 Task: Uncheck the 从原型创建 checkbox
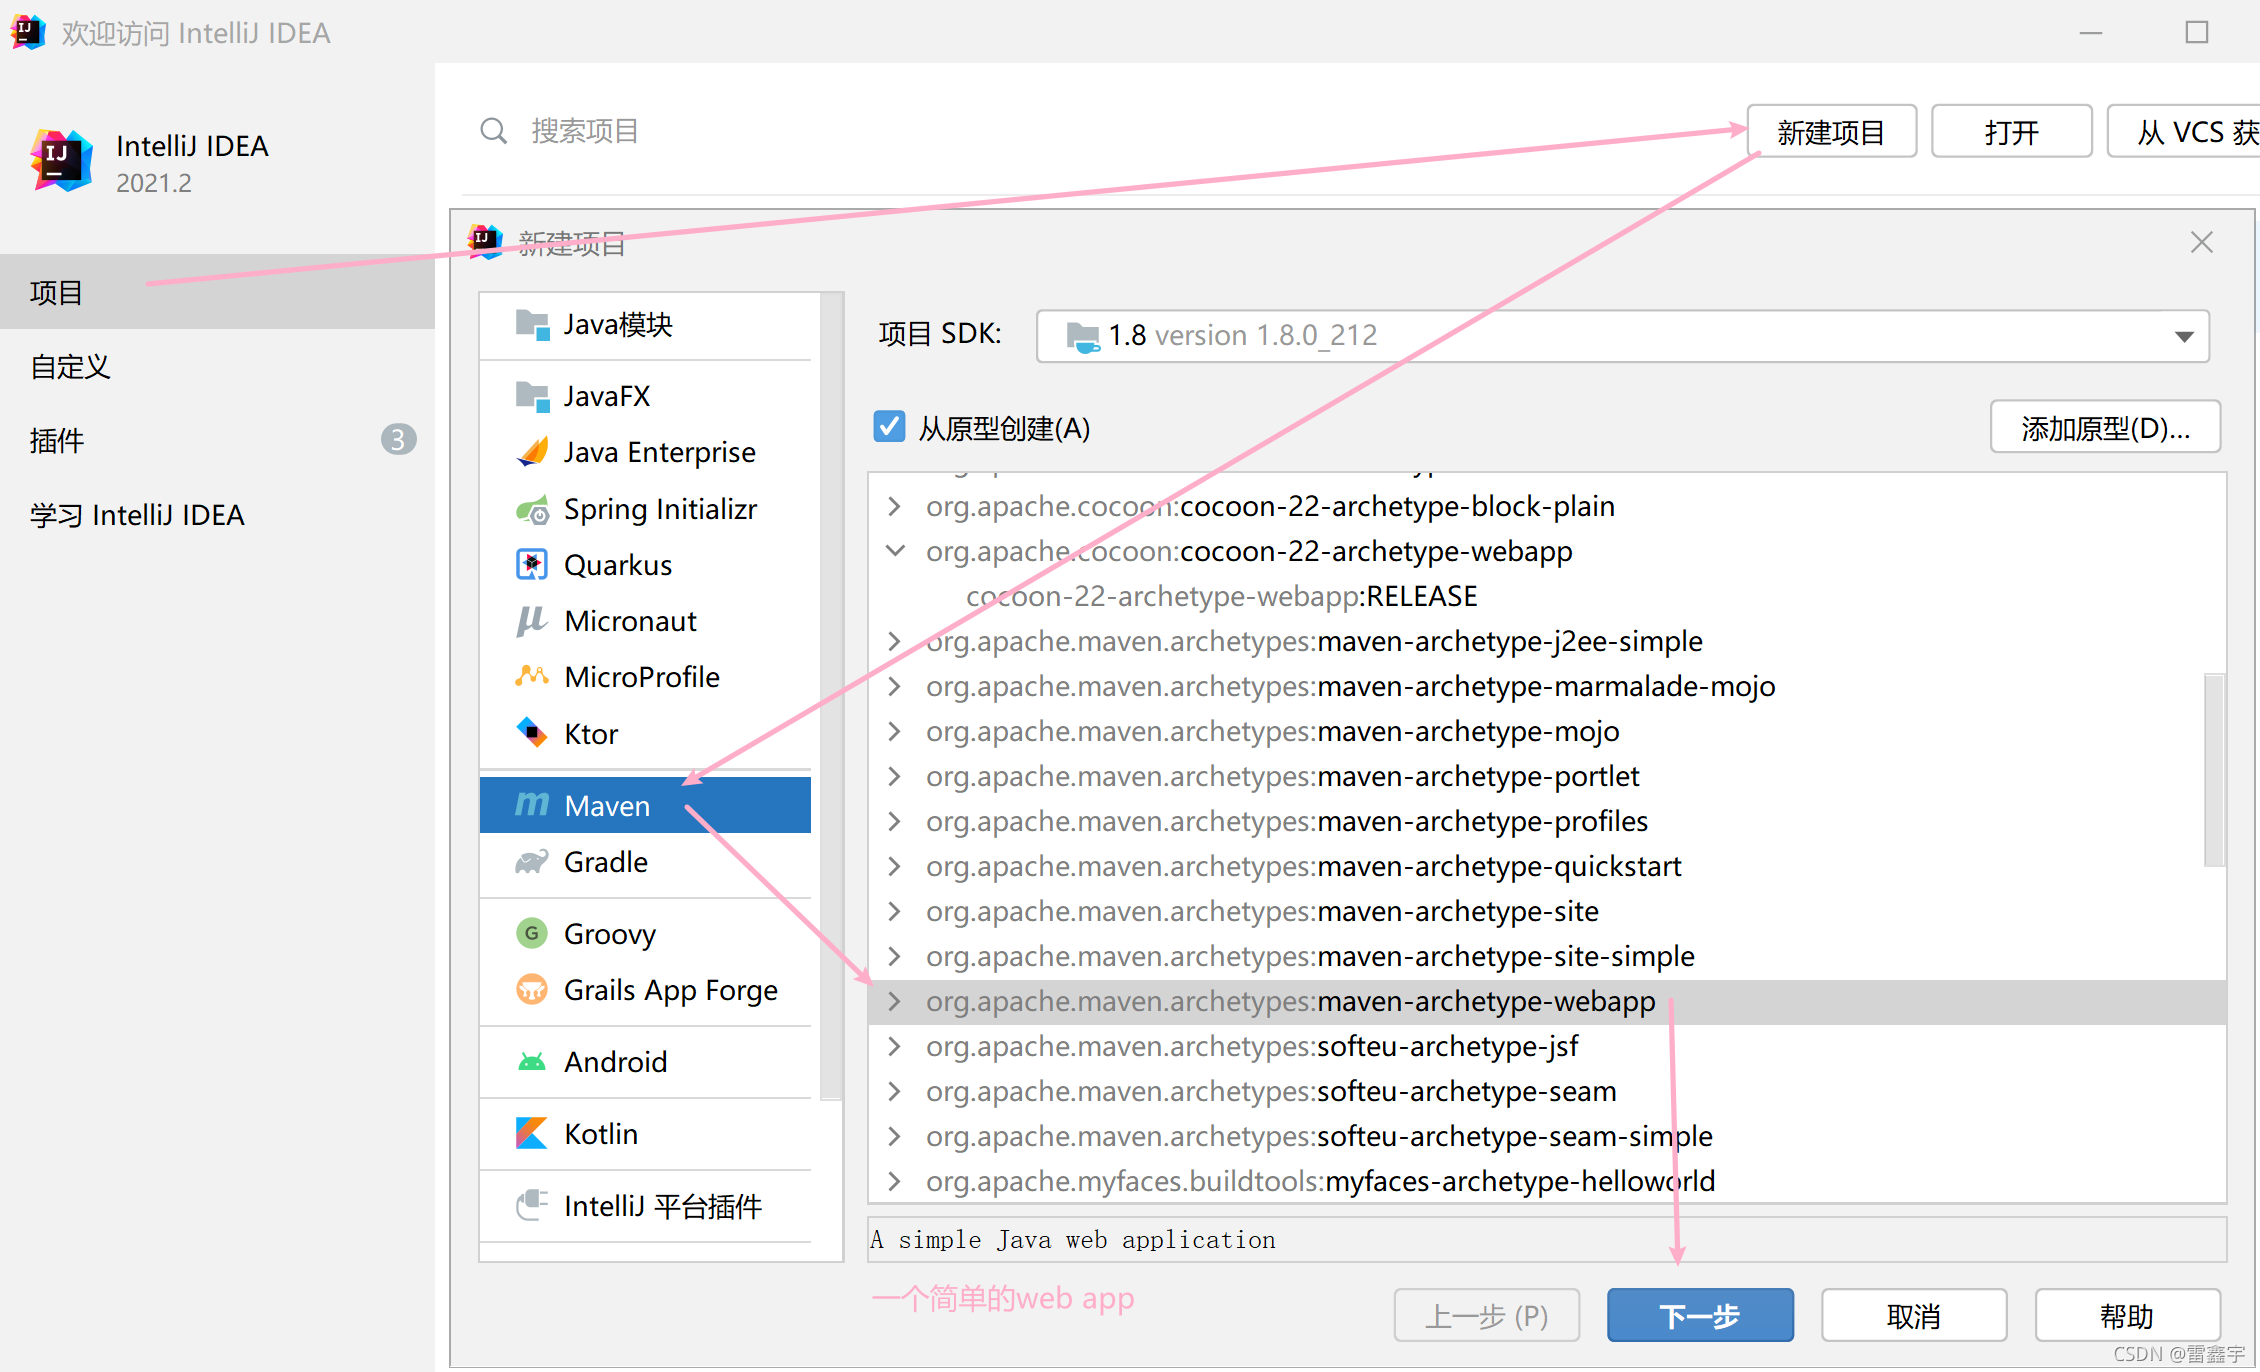(x=889, y=427)
